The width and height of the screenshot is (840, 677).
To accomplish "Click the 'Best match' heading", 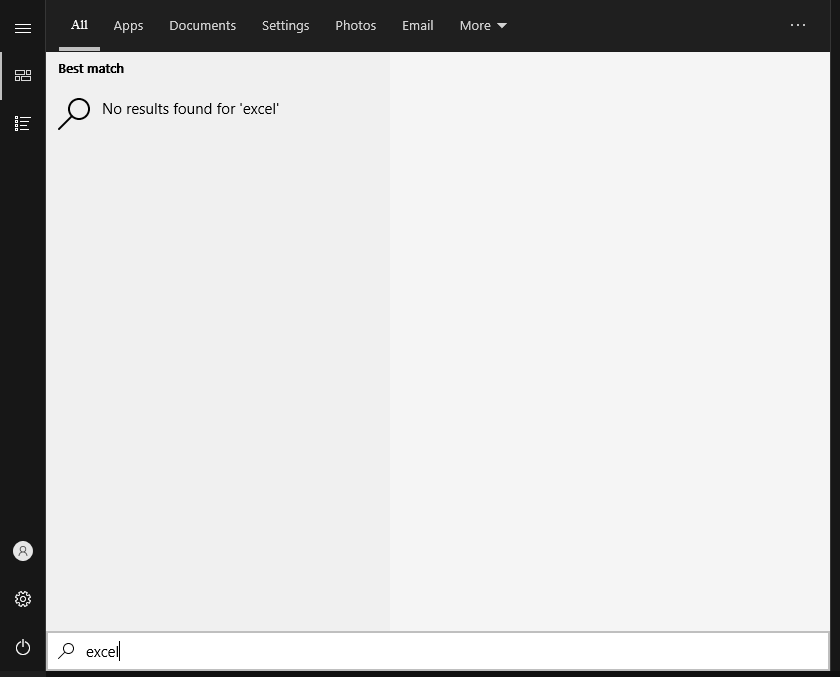I will (x=91, y=69).
